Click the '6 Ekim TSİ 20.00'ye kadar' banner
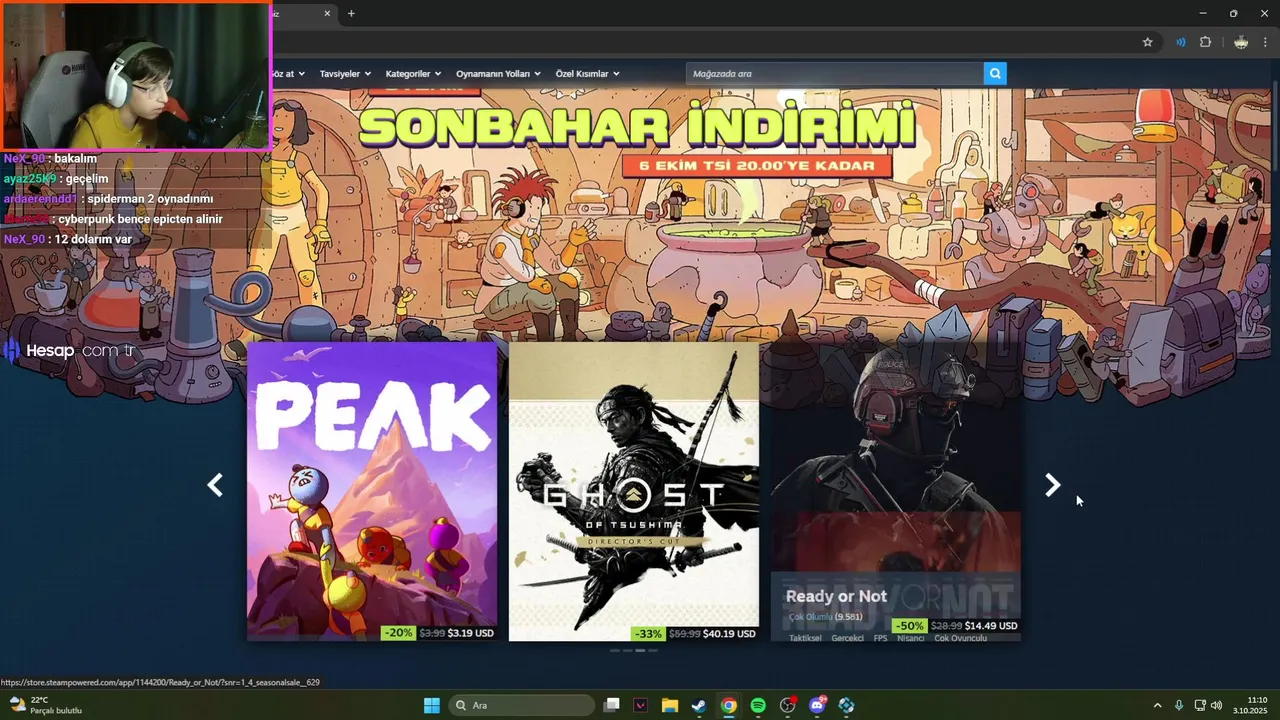Screen dimensions: 1280x720 pos(756,166)
